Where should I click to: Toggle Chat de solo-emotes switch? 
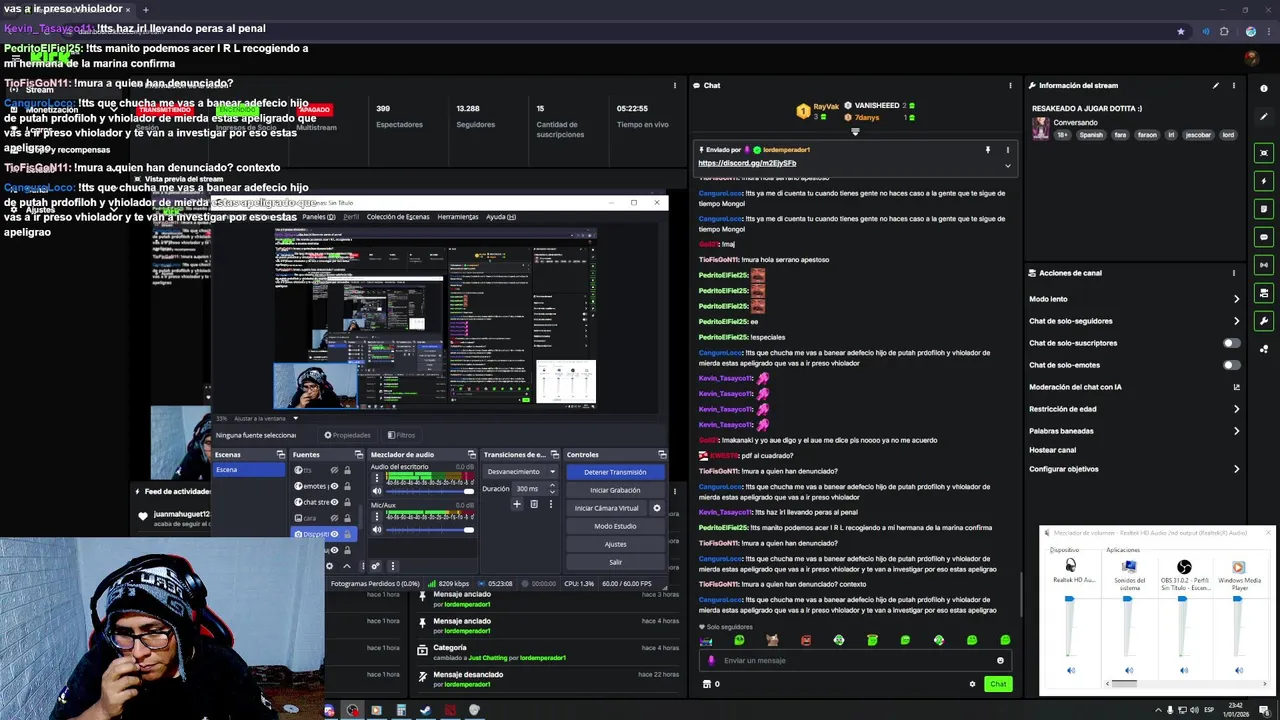(x=1231, y=365)
